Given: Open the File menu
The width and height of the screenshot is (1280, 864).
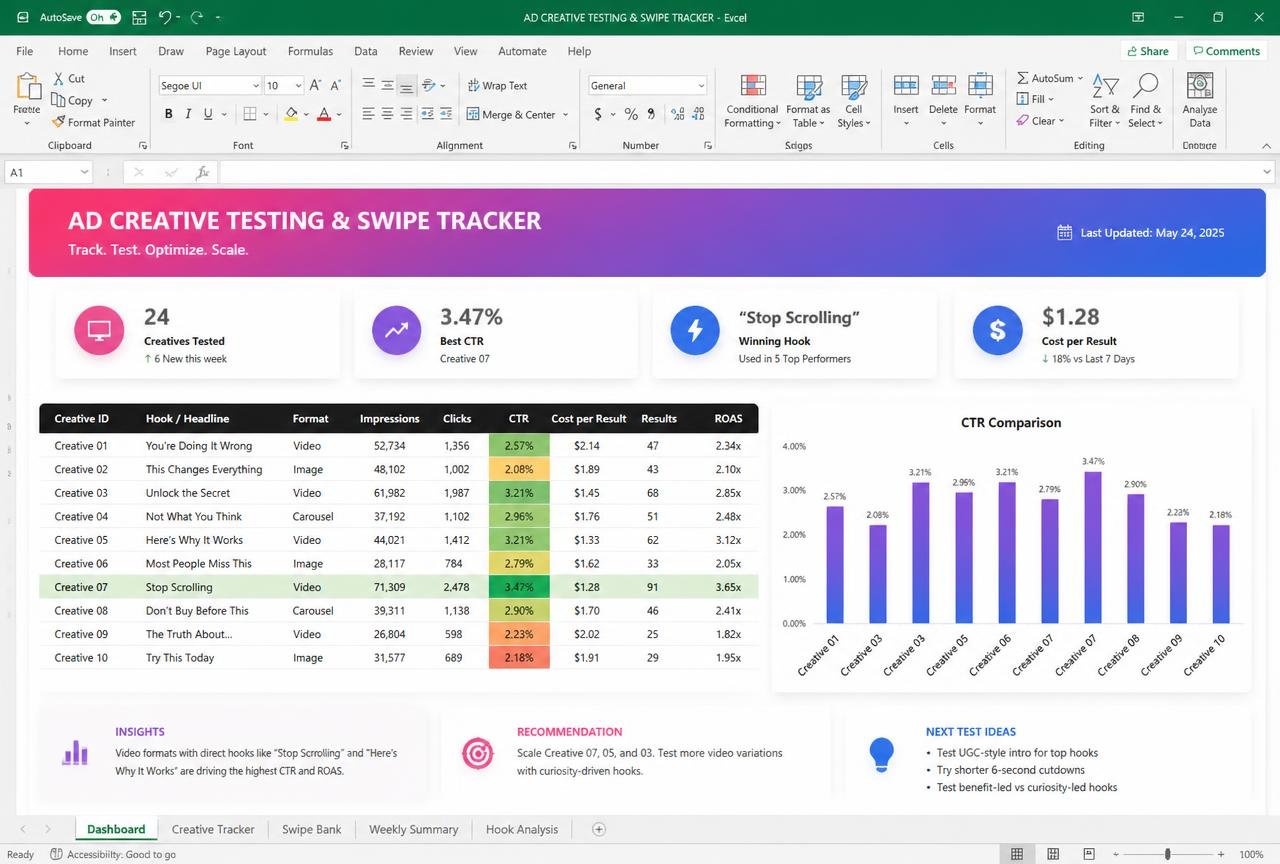Looking at the screenshot, I should pyautogui.click(x=25, y=51).
